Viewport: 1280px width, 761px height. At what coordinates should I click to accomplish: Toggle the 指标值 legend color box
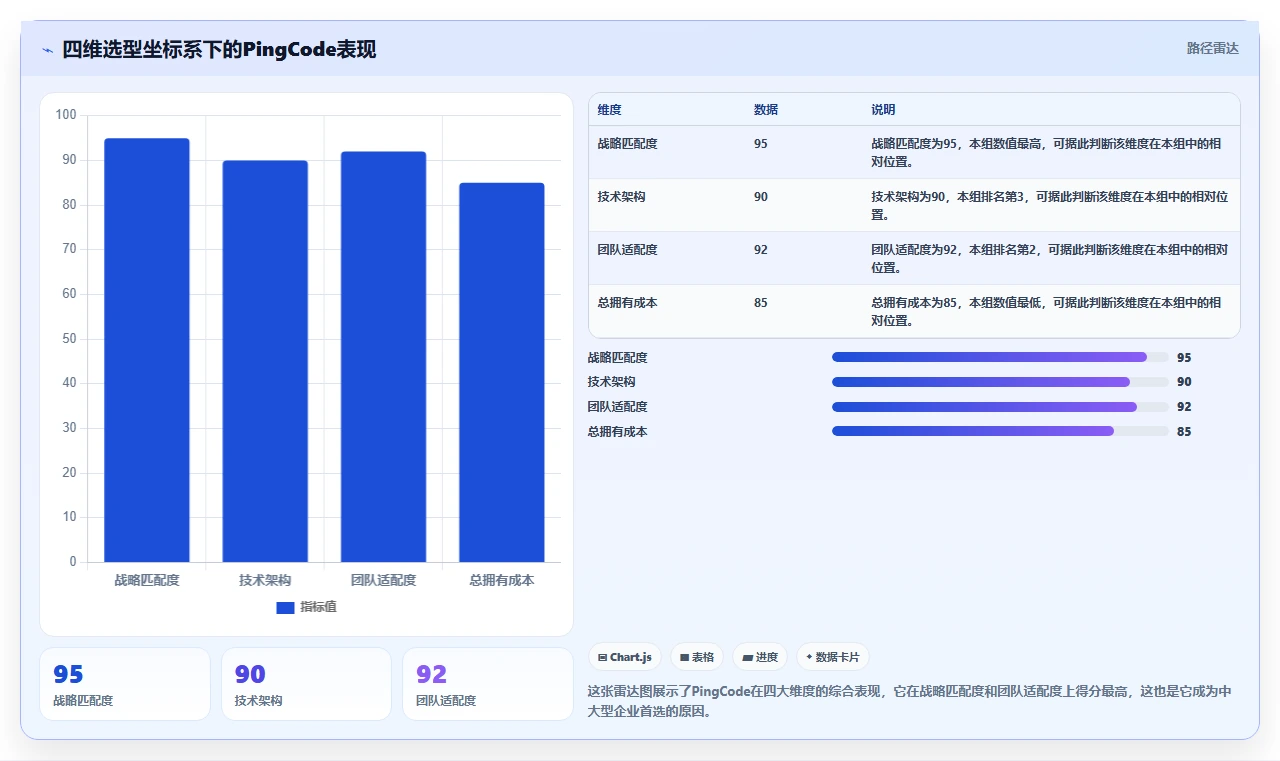[x=285, y=607]
